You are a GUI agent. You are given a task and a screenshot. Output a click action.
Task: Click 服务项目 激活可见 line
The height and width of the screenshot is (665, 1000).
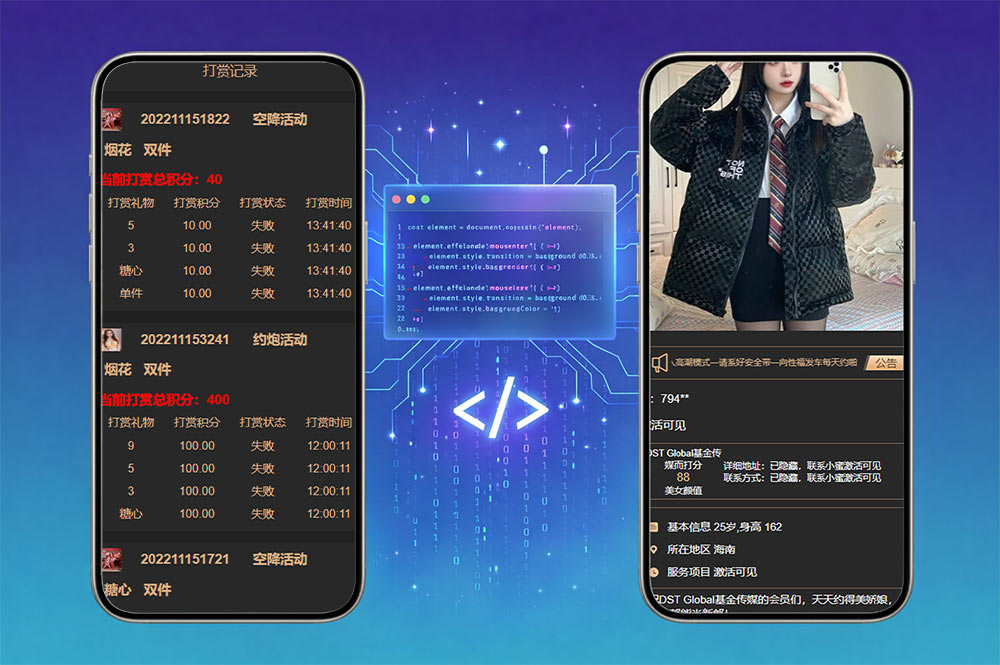712,572
